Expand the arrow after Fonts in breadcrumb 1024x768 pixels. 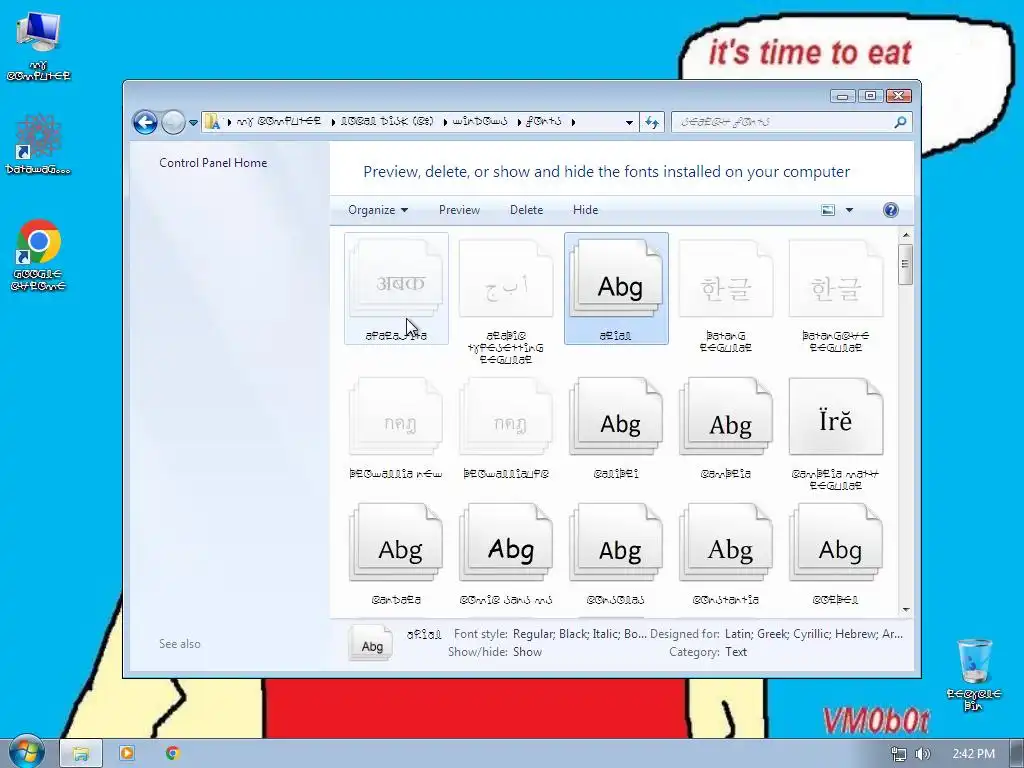click(x=573, y=122)
